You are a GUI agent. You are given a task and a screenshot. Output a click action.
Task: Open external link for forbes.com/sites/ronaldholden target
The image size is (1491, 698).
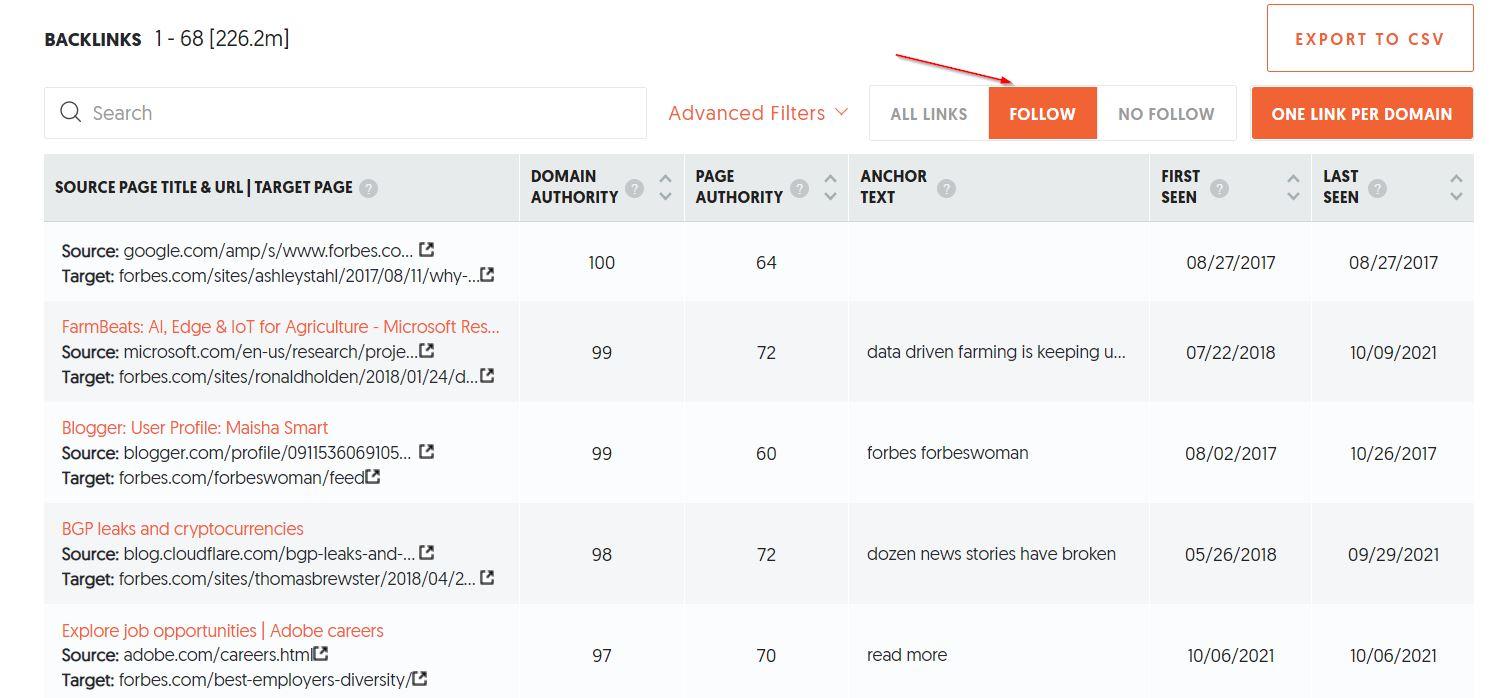point(487,376)
